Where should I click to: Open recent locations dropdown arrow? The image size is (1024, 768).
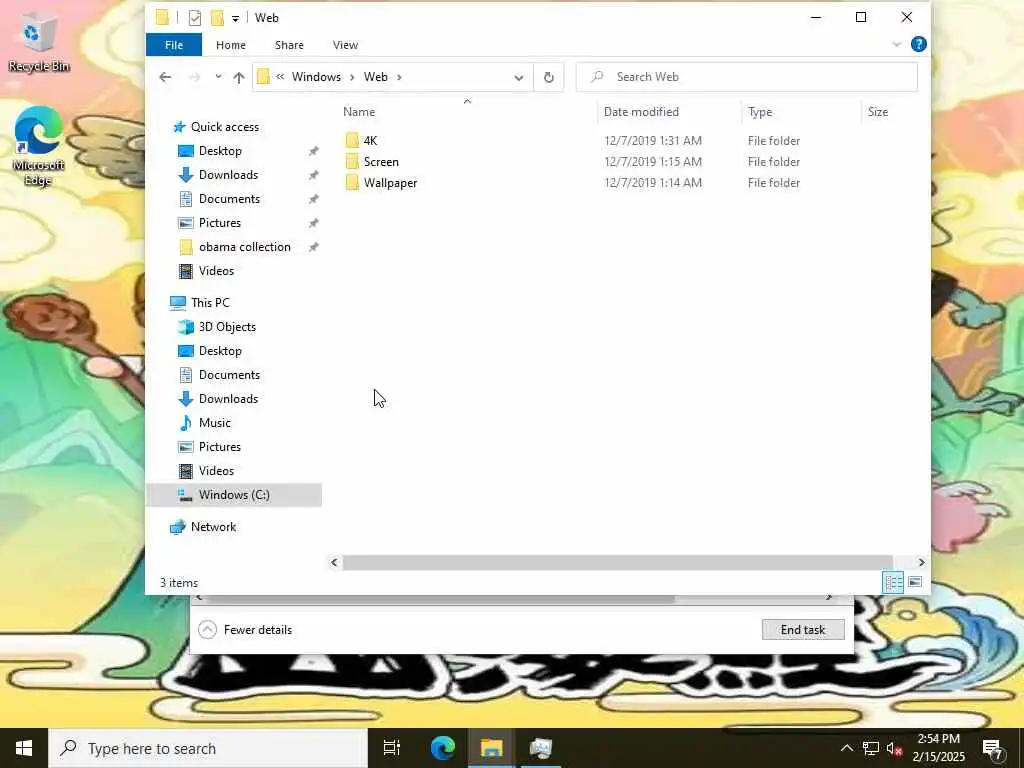(x=218, y=76)
